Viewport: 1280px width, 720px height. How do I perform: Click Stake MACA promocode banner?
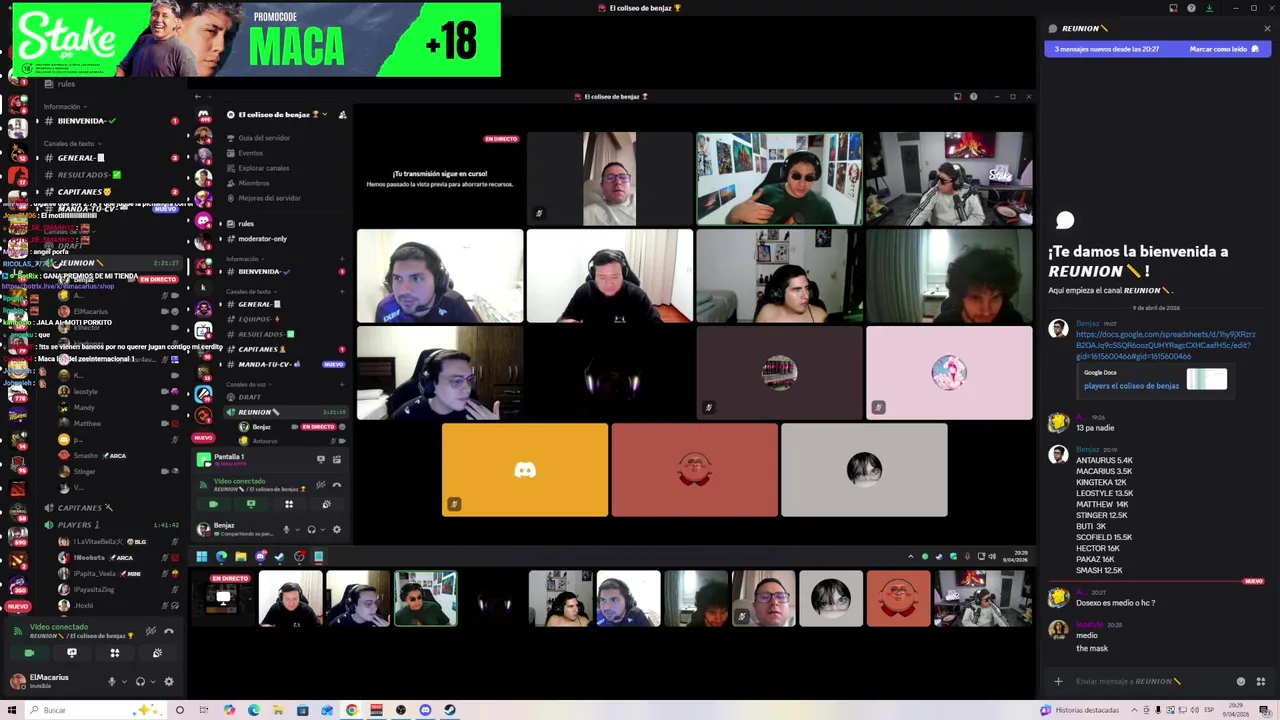click(257, 40)
